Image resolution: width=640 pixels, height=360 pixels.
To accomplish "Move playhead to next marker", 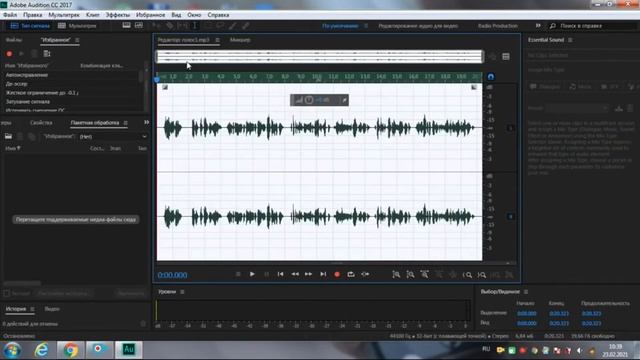I will pos(323,274).
